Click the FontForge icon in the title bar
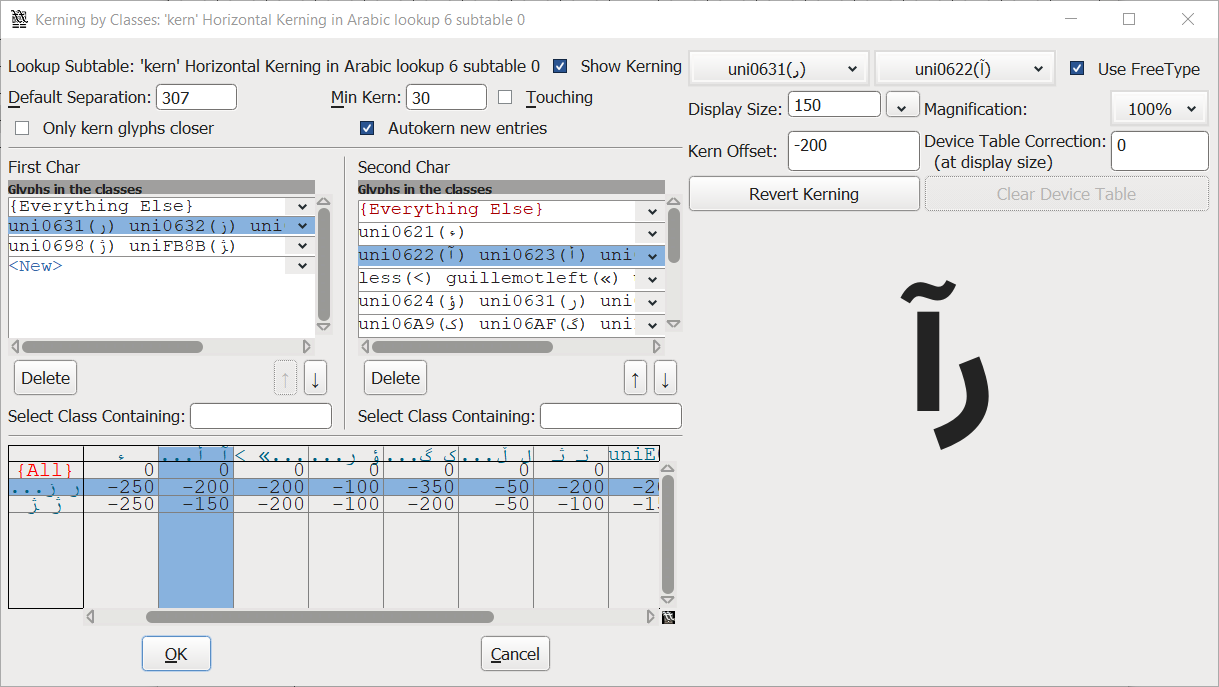This screenshot has height=687, width=1219. [19, 19]
